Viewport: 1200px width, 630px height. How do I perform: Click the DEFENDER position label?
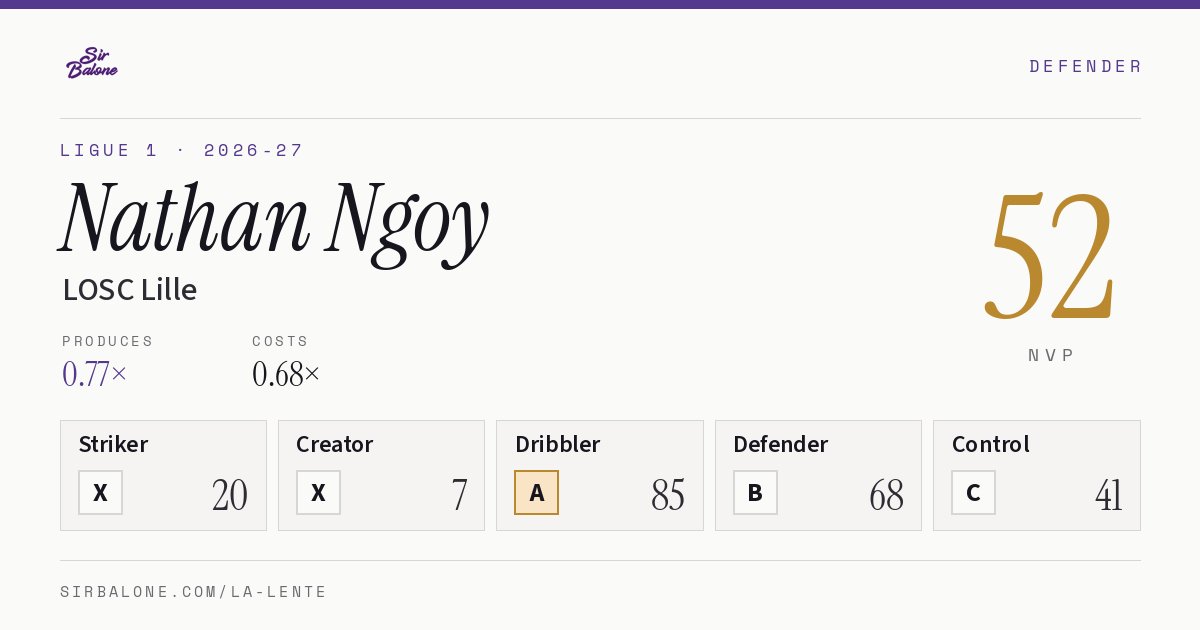pyautogui.click(x=1085, y=66)
